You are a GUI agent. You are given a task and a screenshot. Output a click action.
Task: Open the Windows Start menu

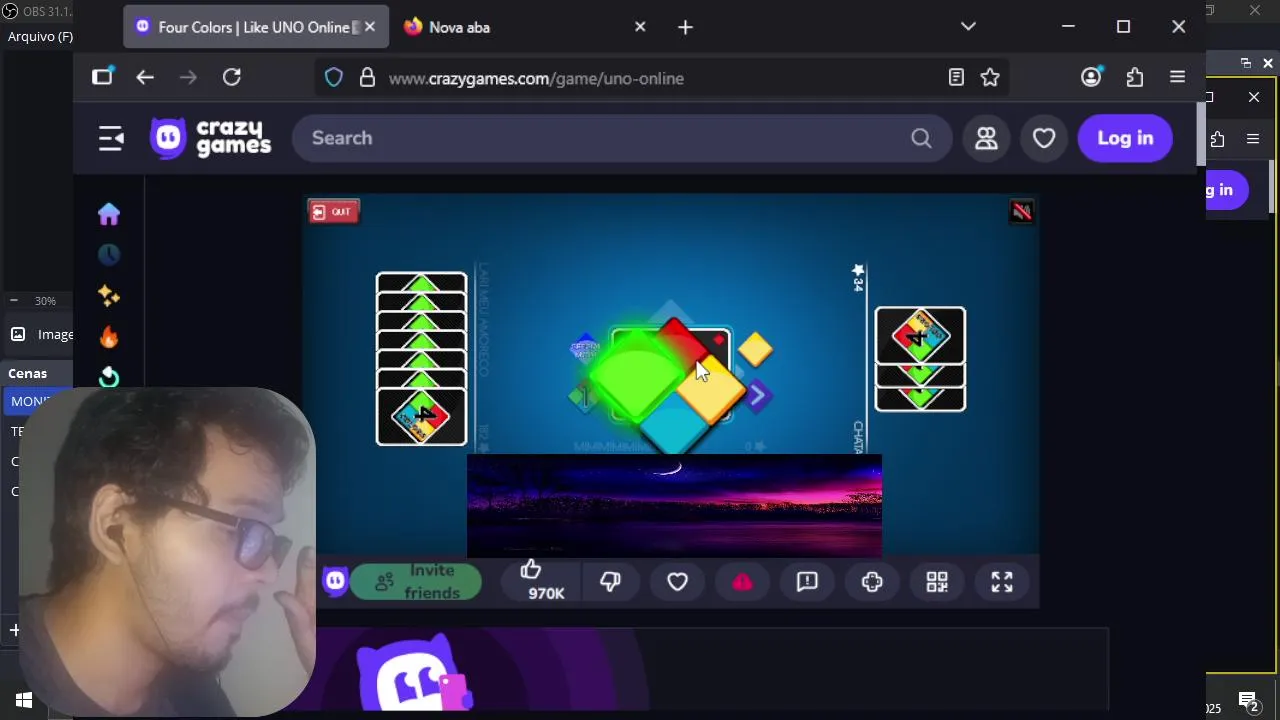[24, 701]
